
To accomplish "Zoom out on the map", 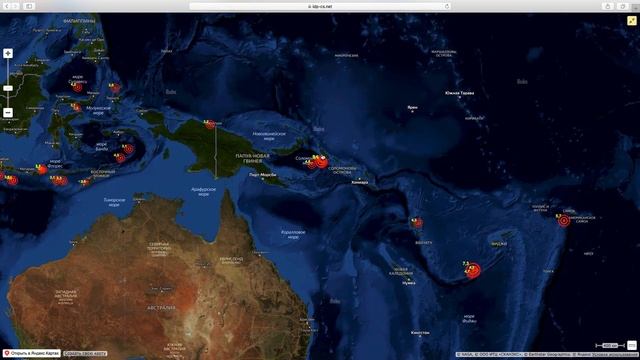I will click(8, 112).
